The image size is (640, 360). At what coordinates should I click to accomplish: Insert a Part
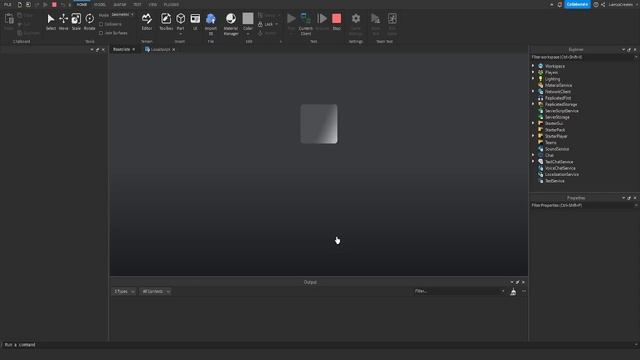(x=180, y=22)
